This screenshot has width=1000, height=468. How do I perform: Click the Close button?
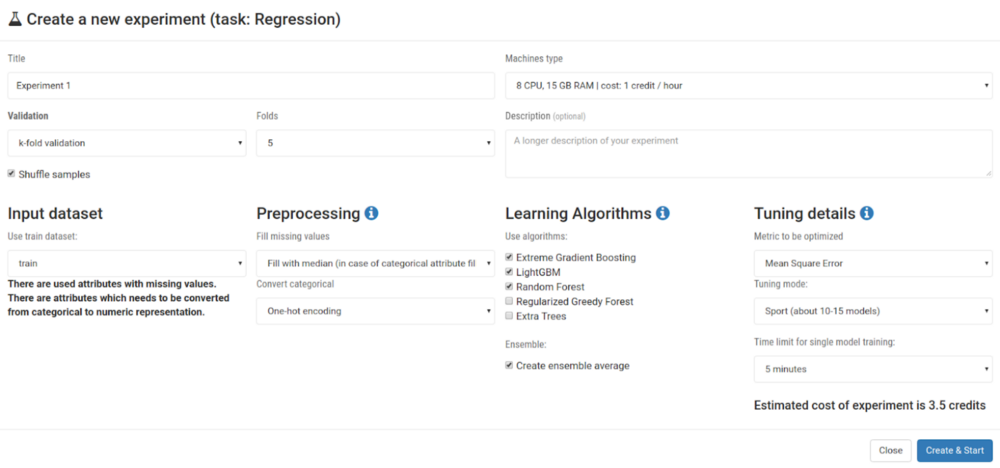coord(890,450)
